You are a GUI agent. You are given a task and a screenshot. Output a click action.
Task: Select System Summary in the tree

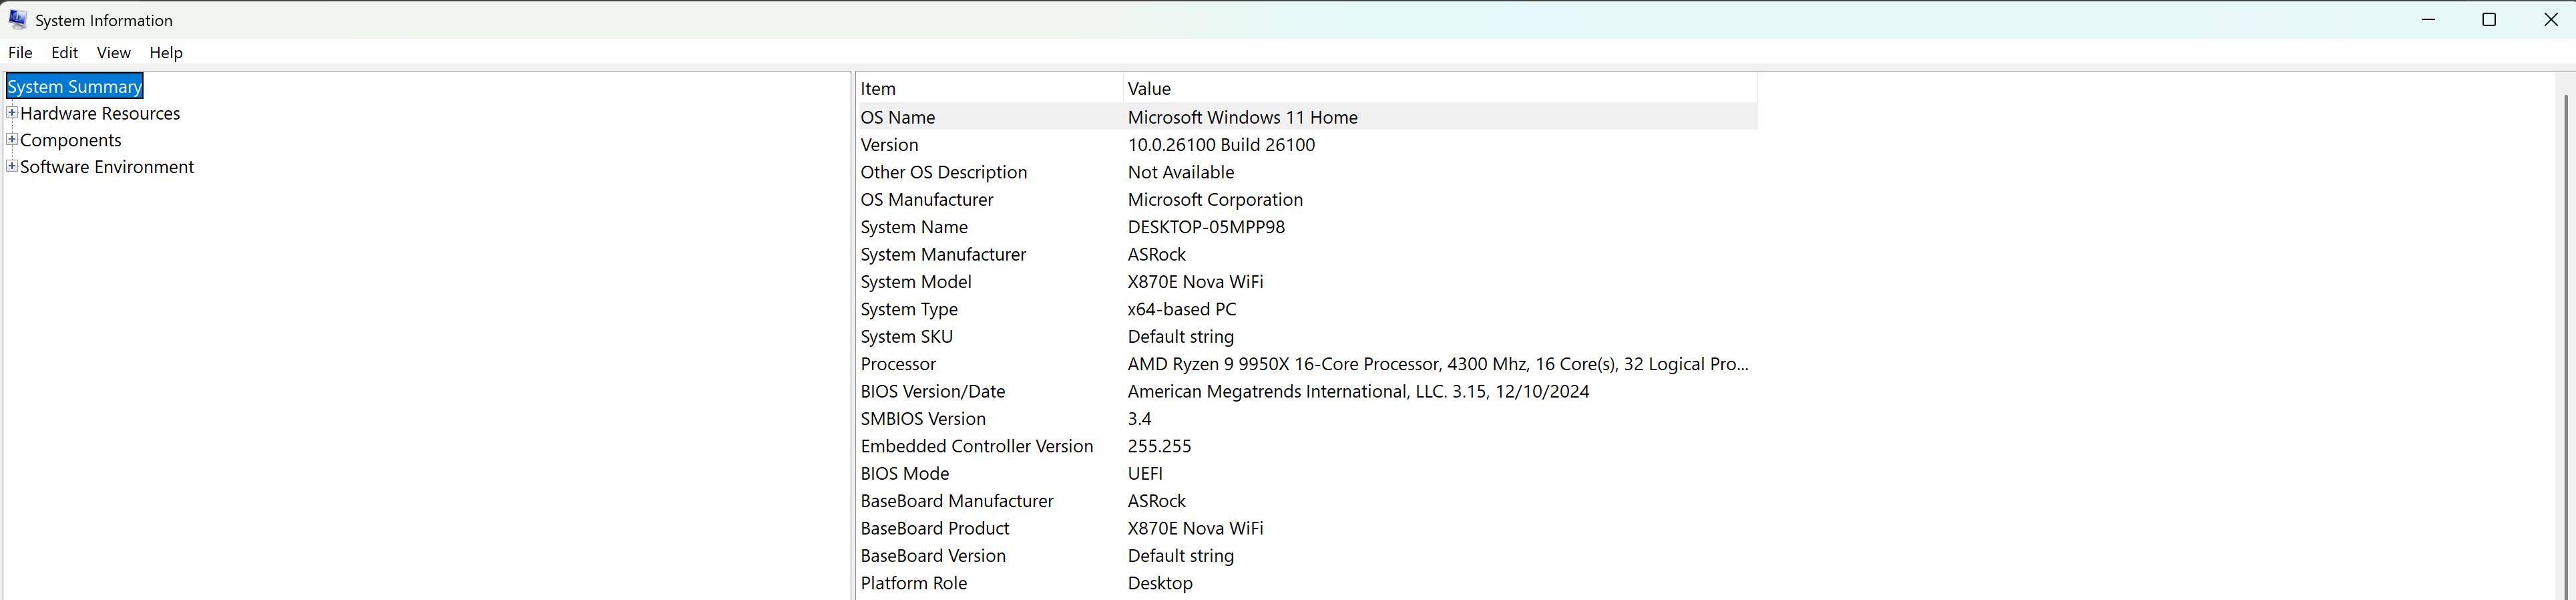point(75,87)
